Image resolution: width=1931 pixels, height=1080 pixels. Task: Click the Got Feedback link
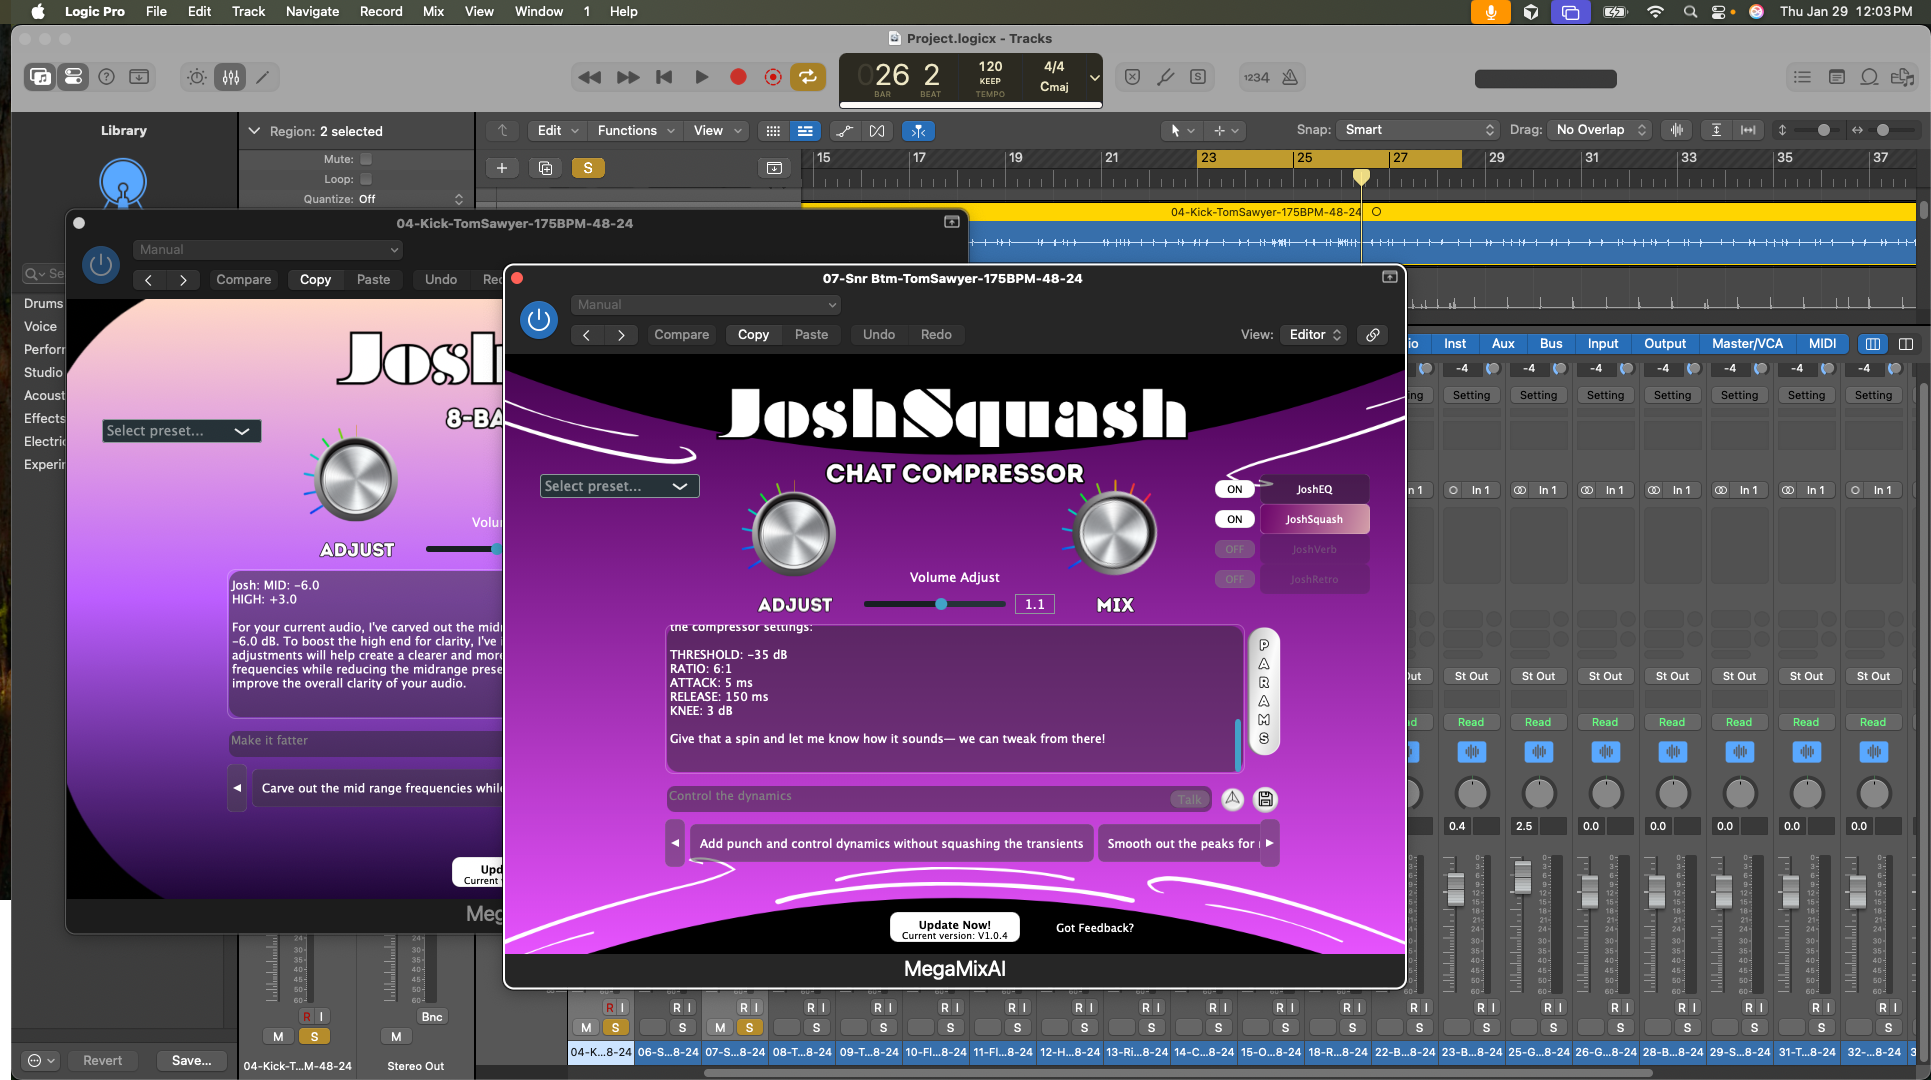pyautogui.click(x=1094, y=928)
